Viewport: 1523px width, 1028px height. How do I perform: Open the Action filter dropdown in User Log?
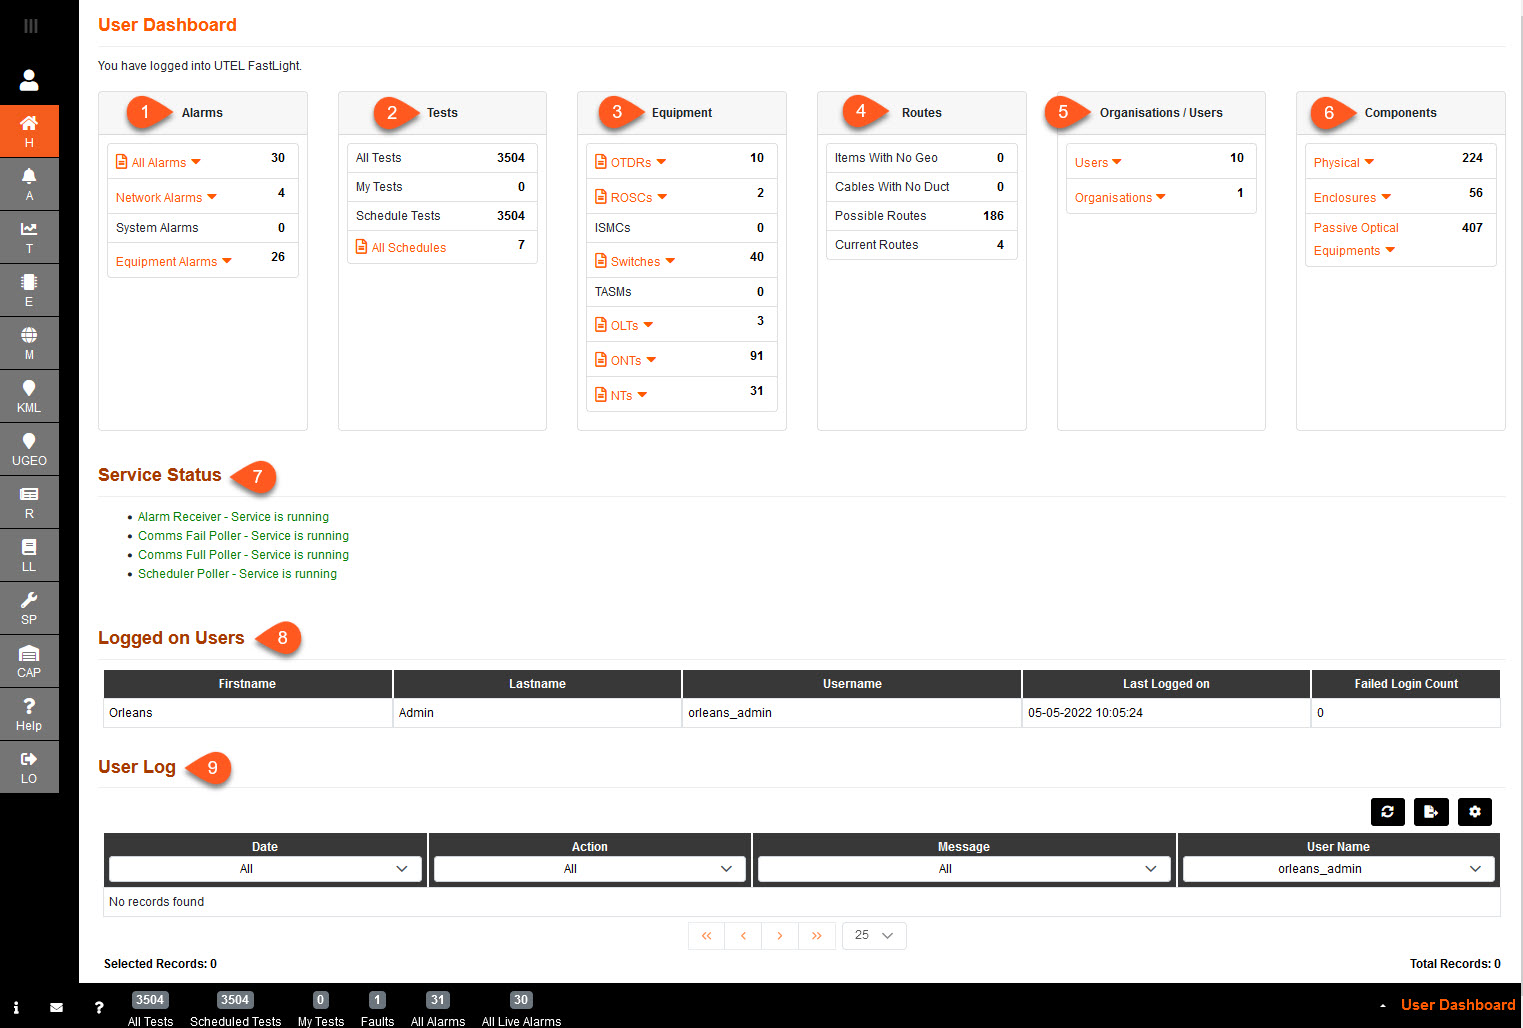coord(589,868)
